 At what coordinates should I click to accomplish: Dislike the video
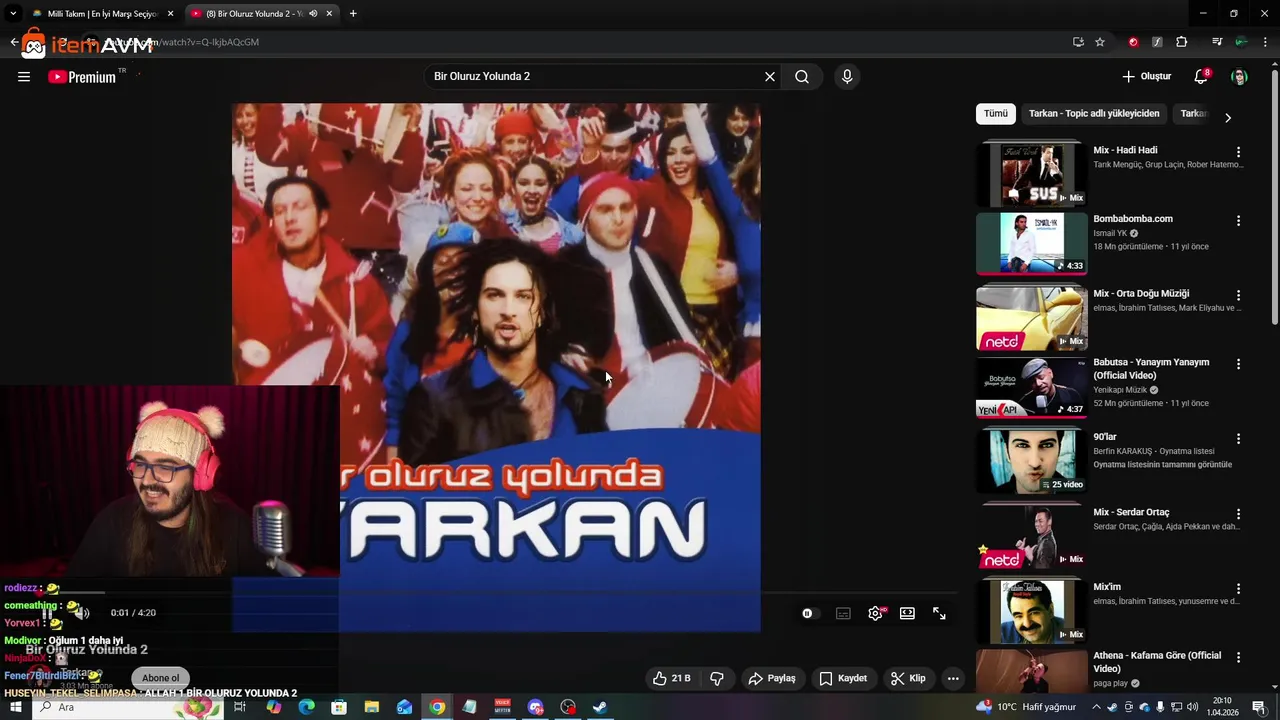pos(717,679)
